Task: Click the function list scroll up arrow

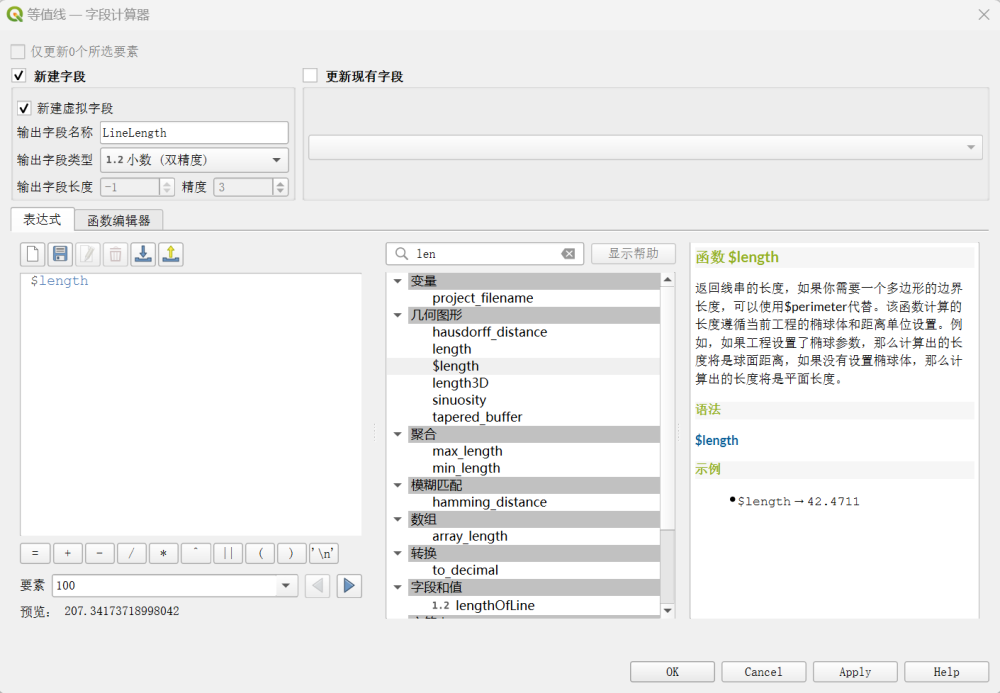Action: [x=667, y=280]
